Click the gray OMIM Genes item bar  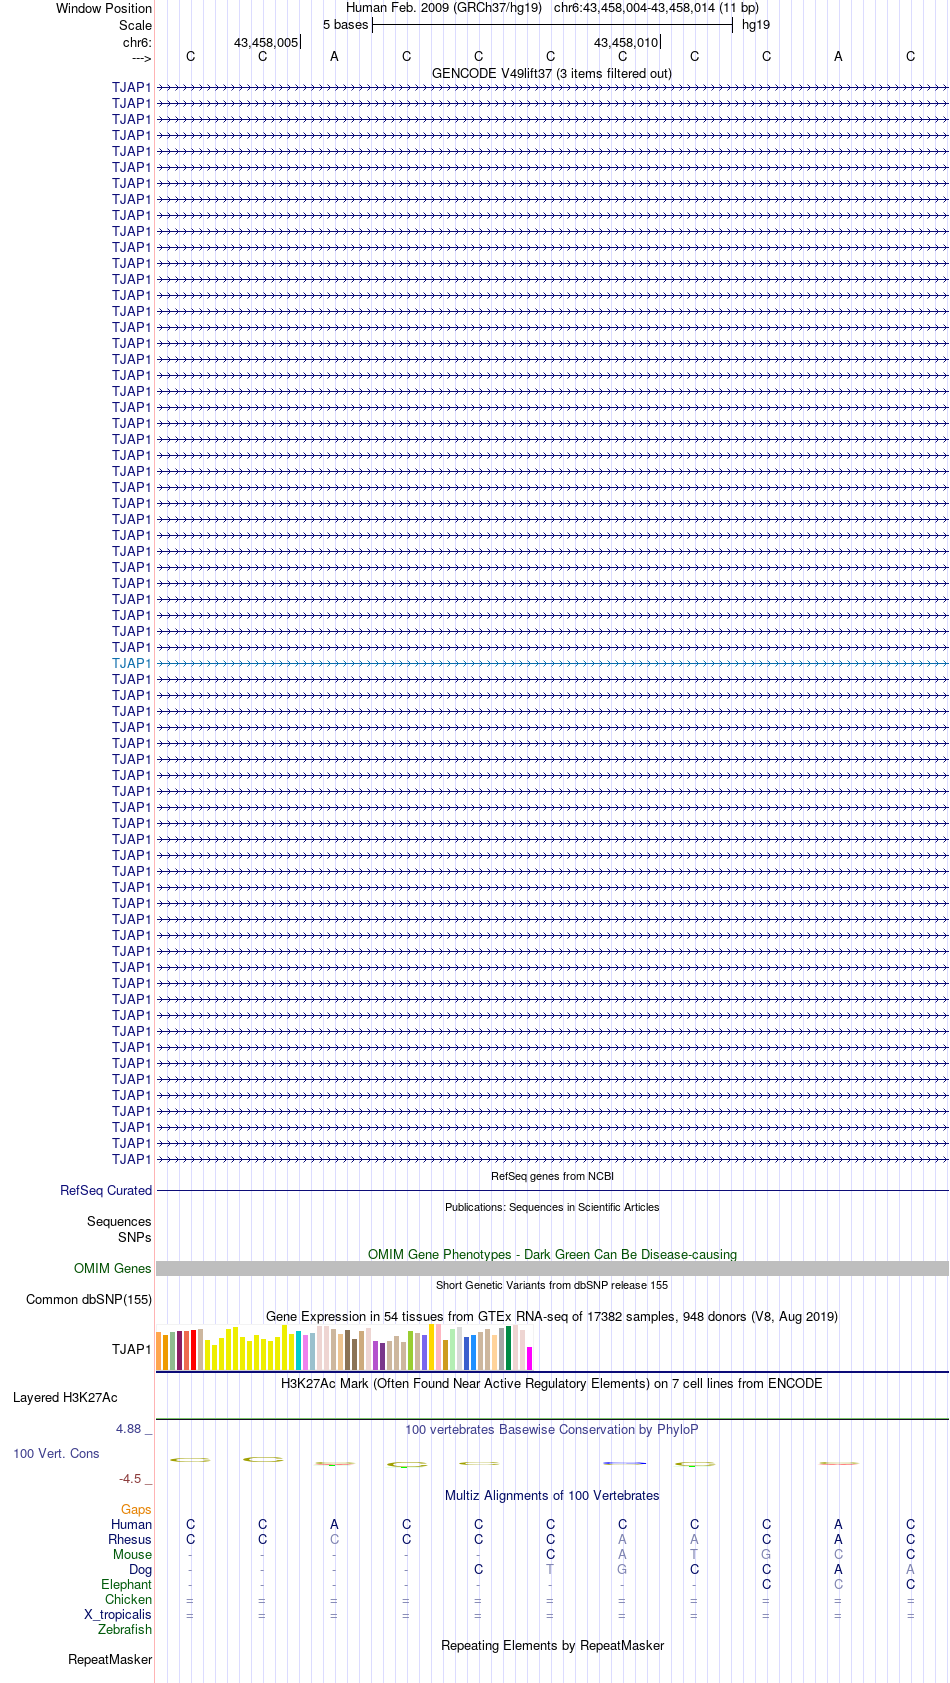[552, 1268]
